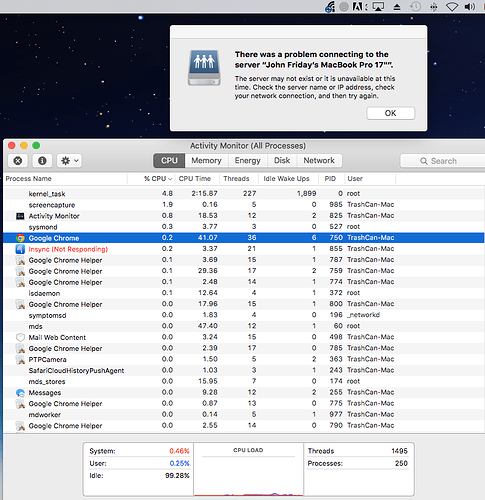The width and height of the screenshot is (485, 500).
Task: Select the Insync Not Responding process icon
Action: tap(20, 249)
